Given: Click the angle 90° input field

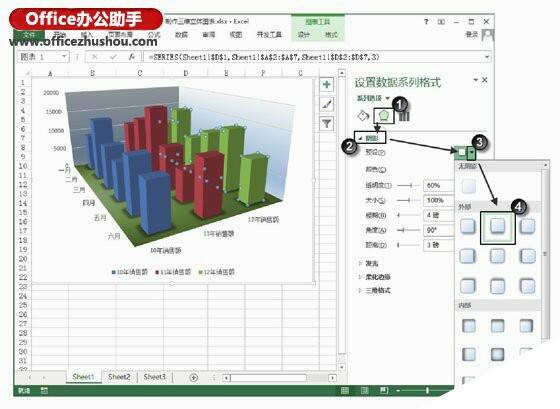Looking at the screenshot, I should [439, 230].
